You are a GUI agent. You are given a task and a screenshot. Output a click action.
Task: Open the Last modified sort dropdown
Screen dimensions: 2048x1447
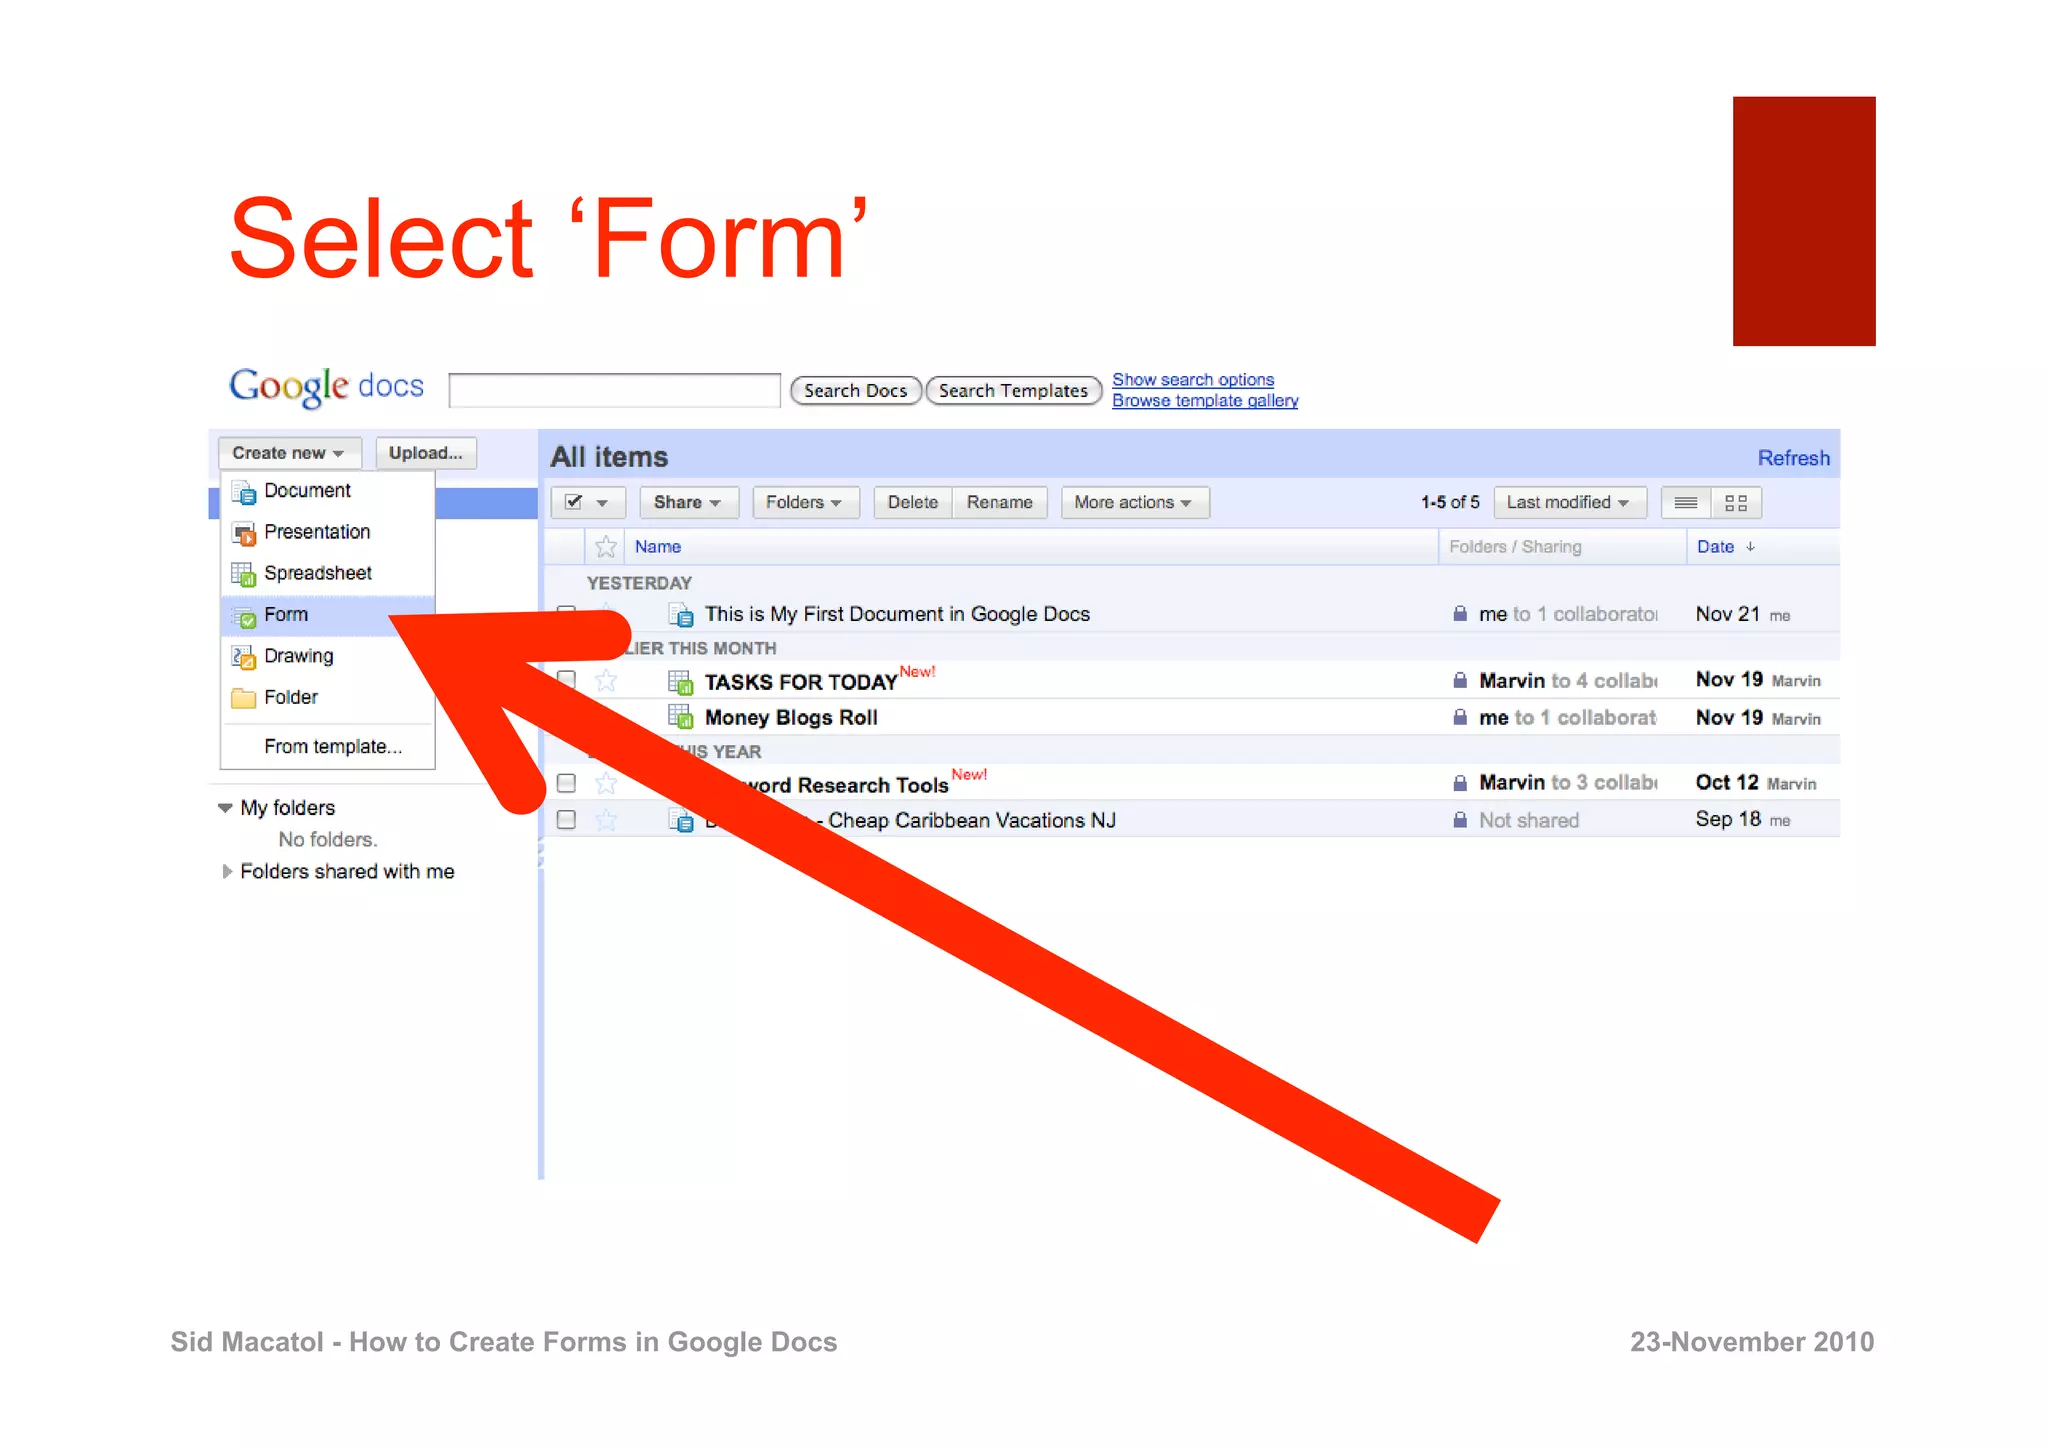click(x=1569, y=503)
